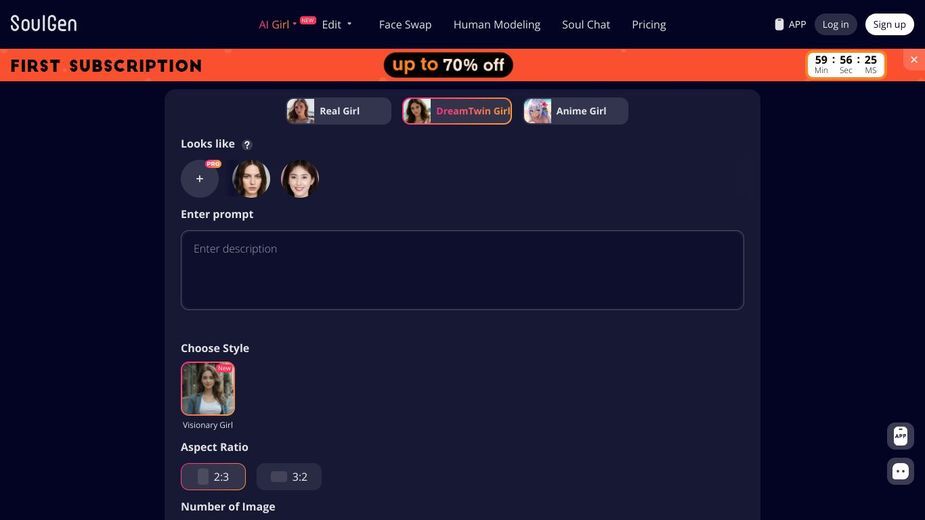Select the smiling Asian woman face avatar
Screen dimensions: 925x520
pos(300,179)
